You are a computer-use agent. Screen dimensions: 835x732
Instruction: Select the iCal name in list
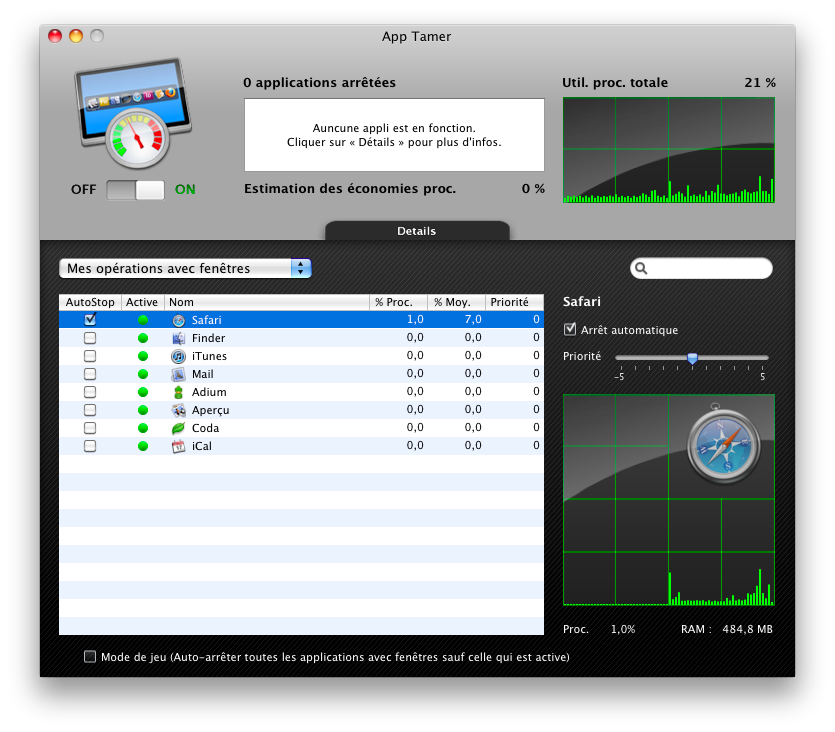202,447
